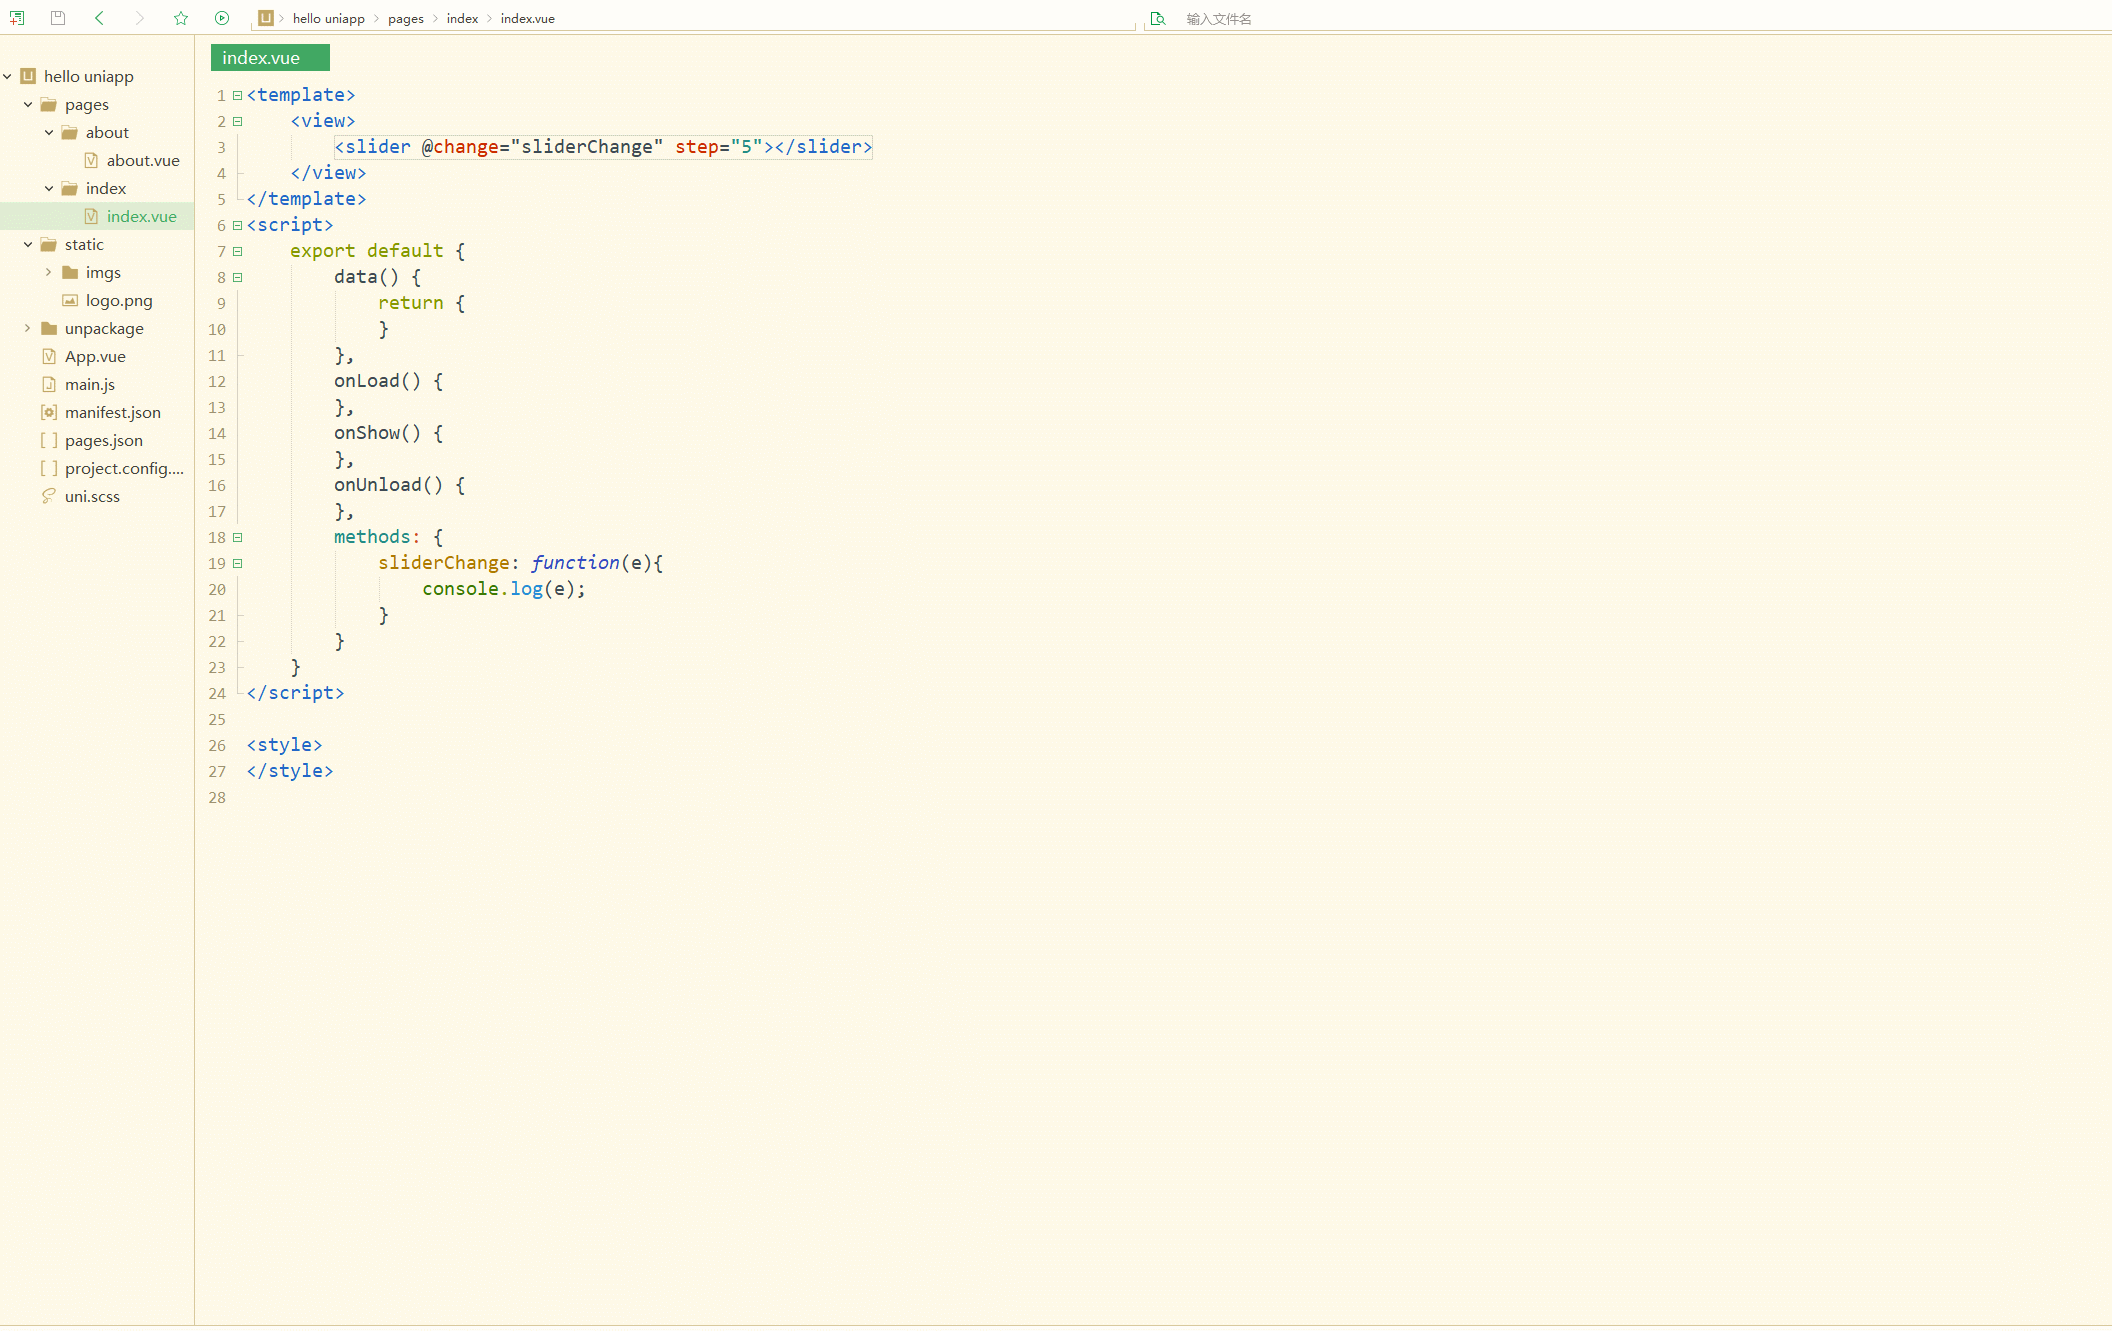Click the closing template tag on line 5
2112x1331 pixels.
(306, 199)
